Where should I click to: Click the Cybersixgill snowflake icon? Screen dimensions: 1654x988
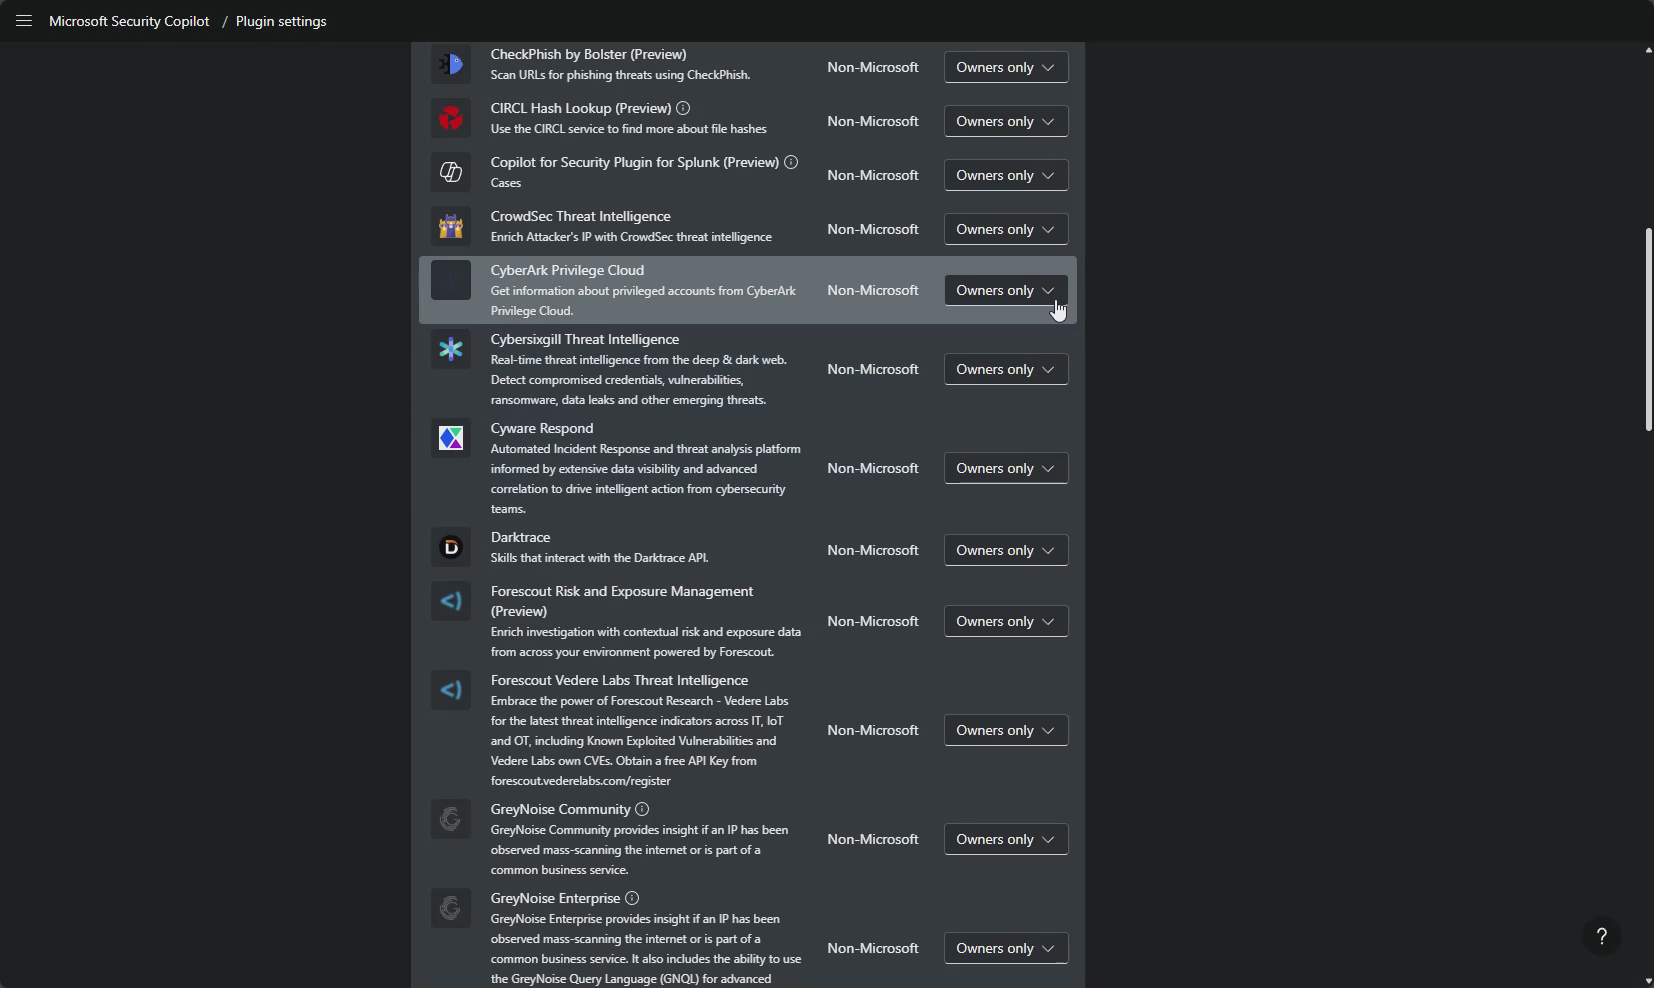[451, 349]
